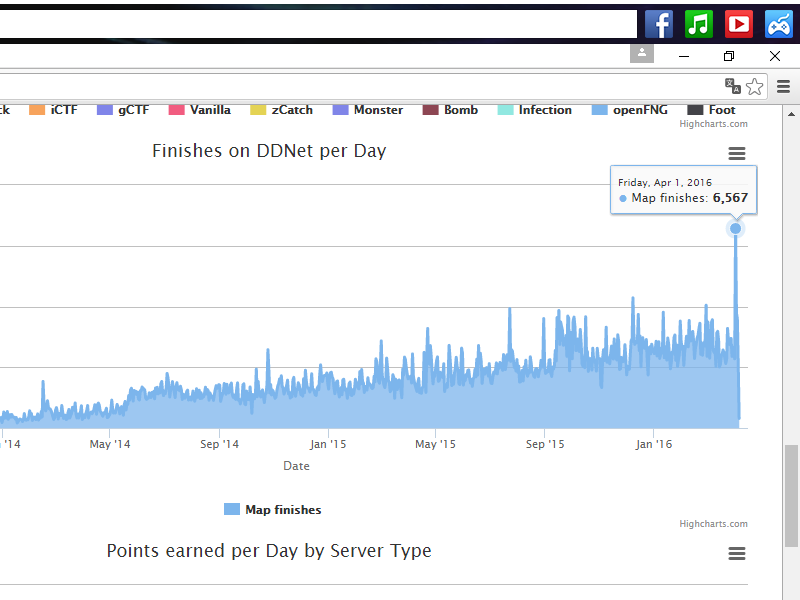Open the red YouTube shortcut icon
The image size is (800, 600).
[739, 23]
